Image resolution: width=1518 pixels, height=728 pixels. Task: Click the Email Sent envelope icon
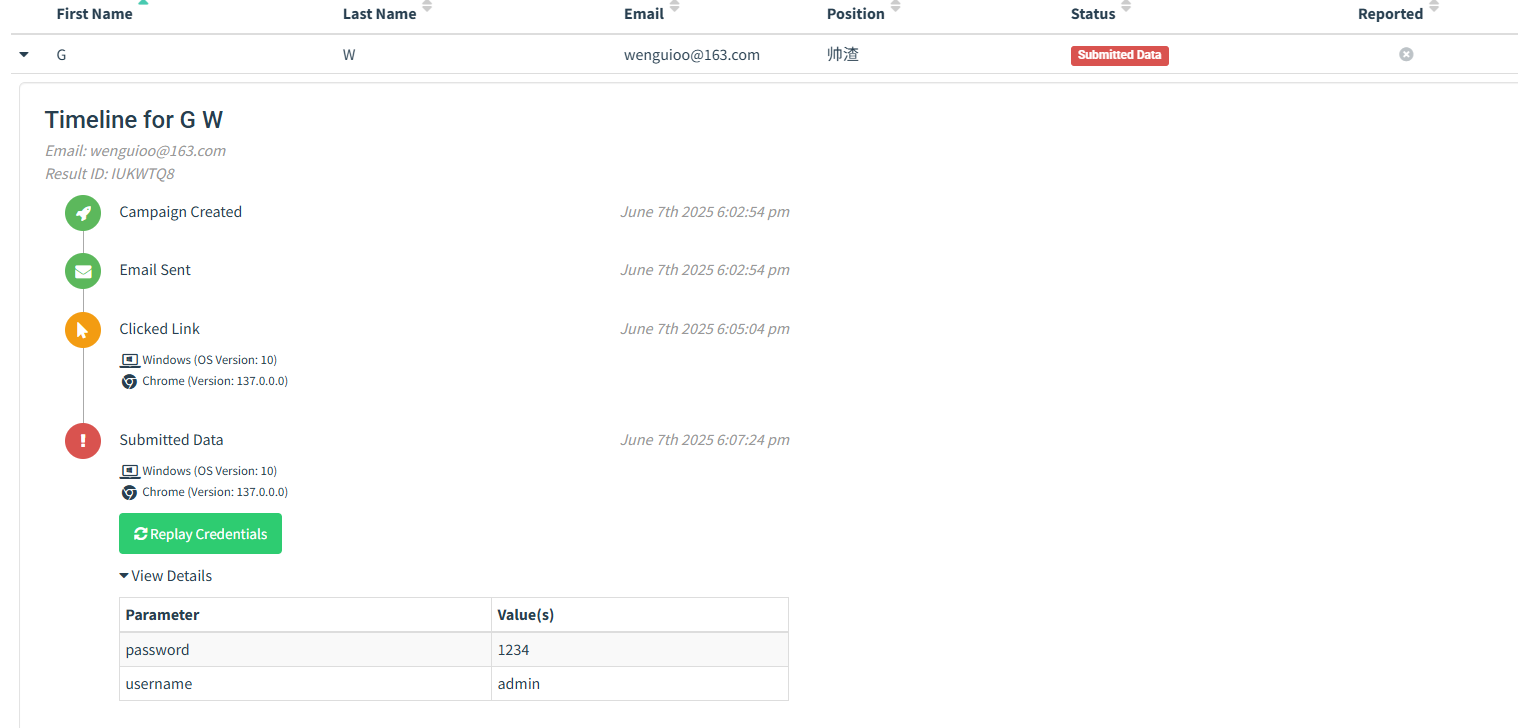83,271
